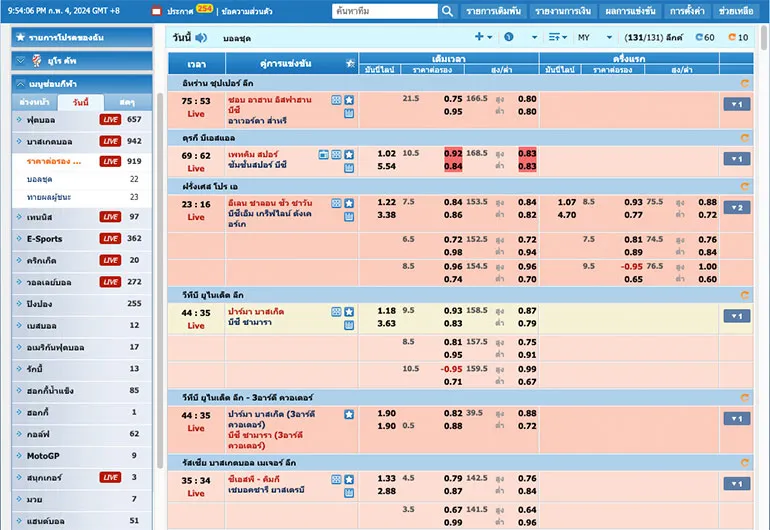Click the search magnifier icon

point(447,11)
